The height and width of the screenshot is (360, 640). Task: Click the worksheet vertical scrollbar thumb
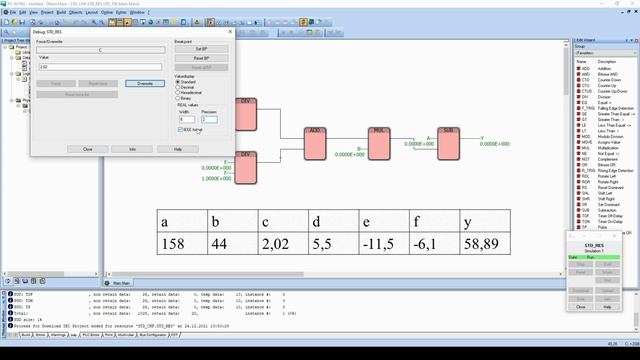566,73
